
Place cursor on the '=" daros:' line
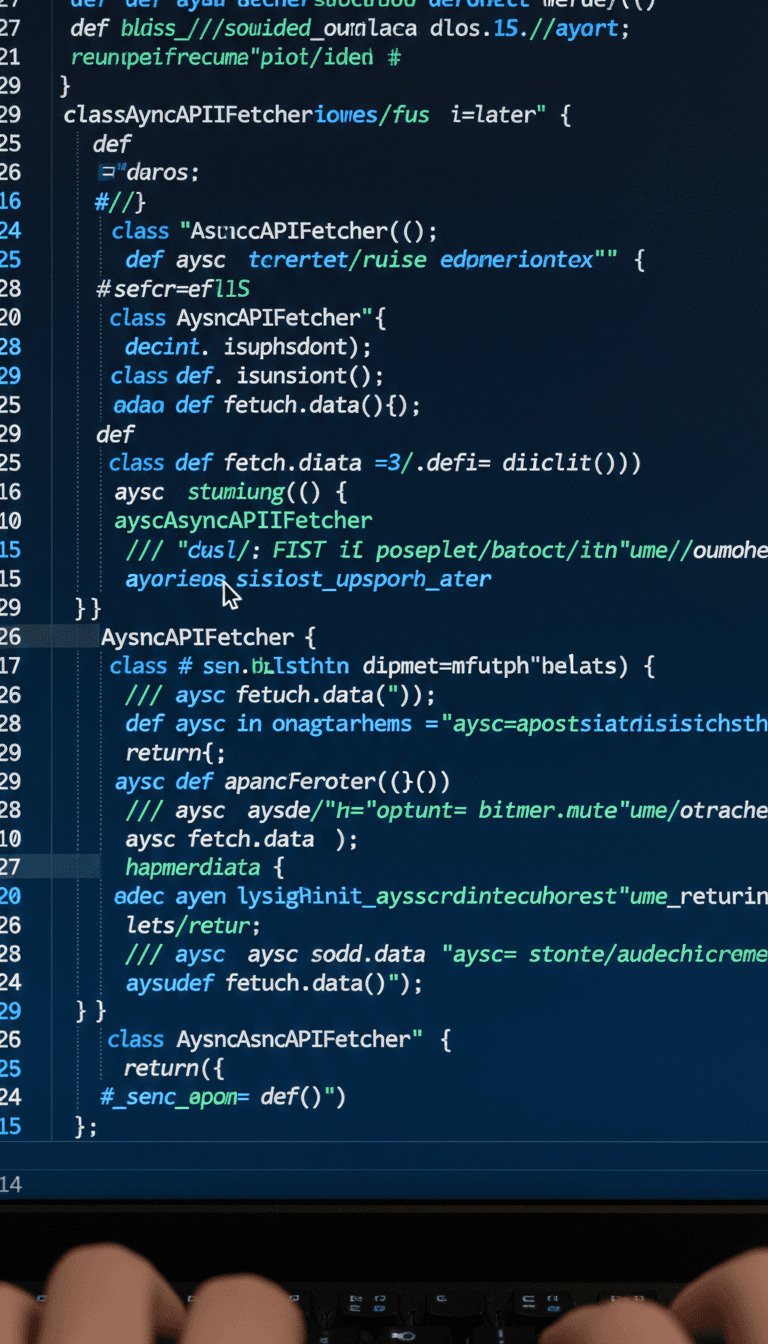148,173
